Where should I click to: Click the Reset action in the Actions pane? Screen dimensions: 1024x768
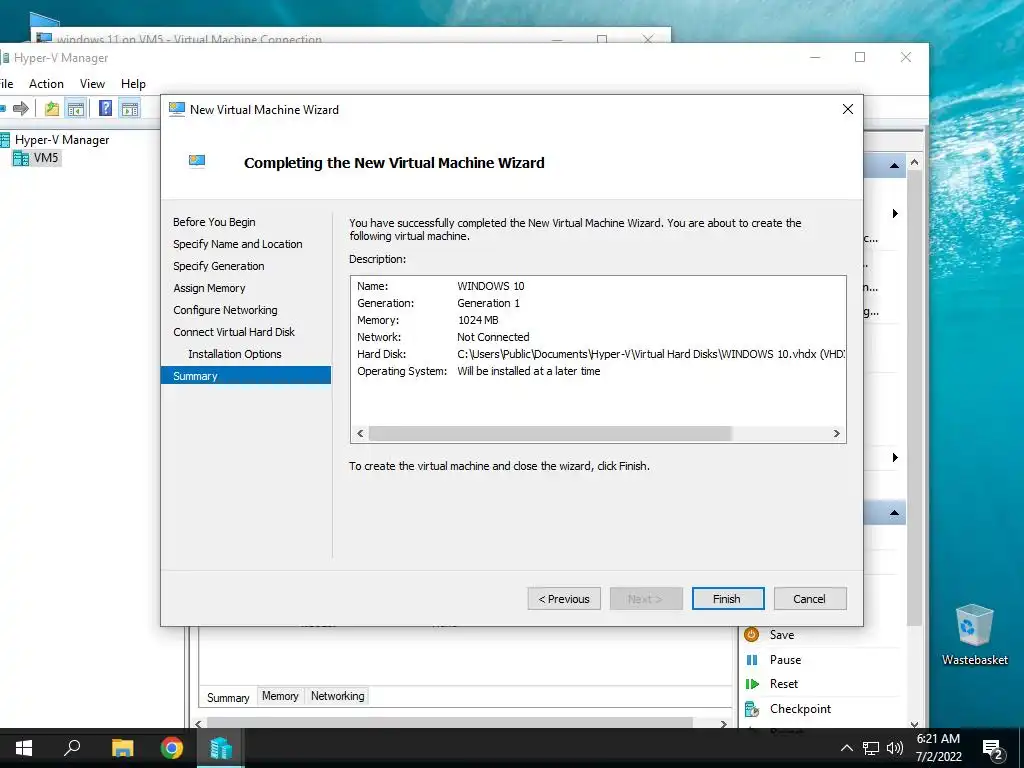(x=784, y=684)
